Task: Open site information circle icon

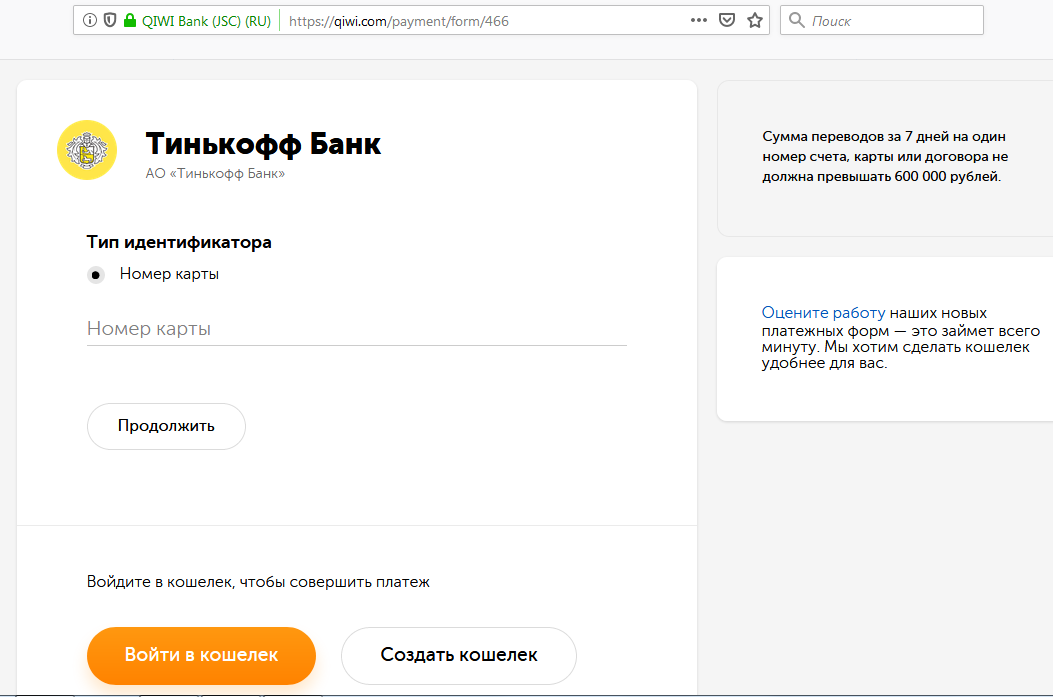Action: pos(90,20)
